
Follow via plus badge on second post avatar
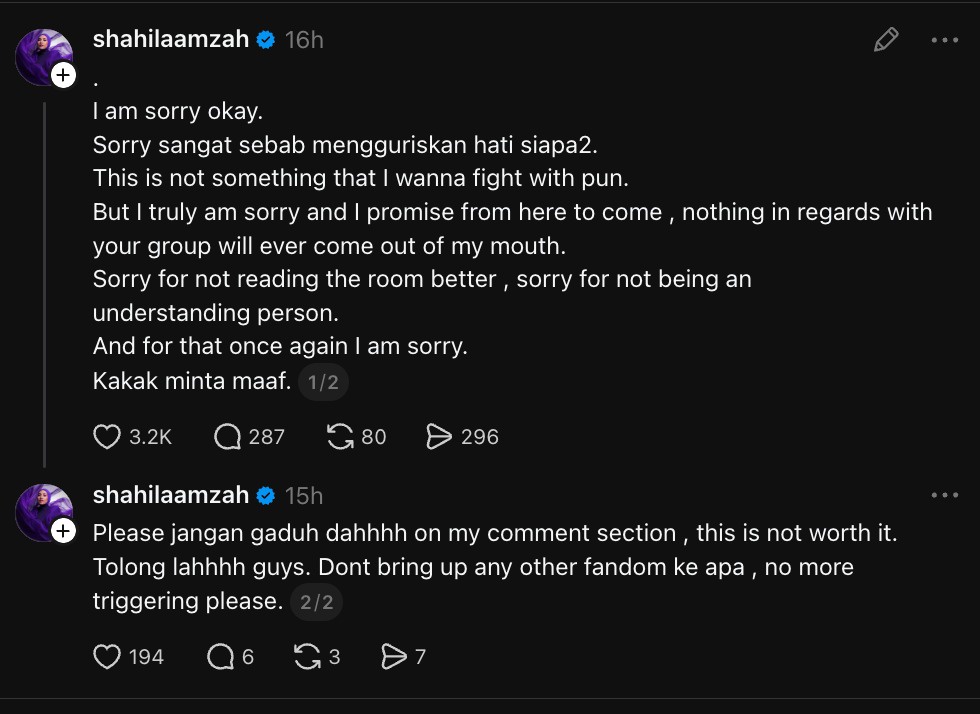tap(63, 531)
